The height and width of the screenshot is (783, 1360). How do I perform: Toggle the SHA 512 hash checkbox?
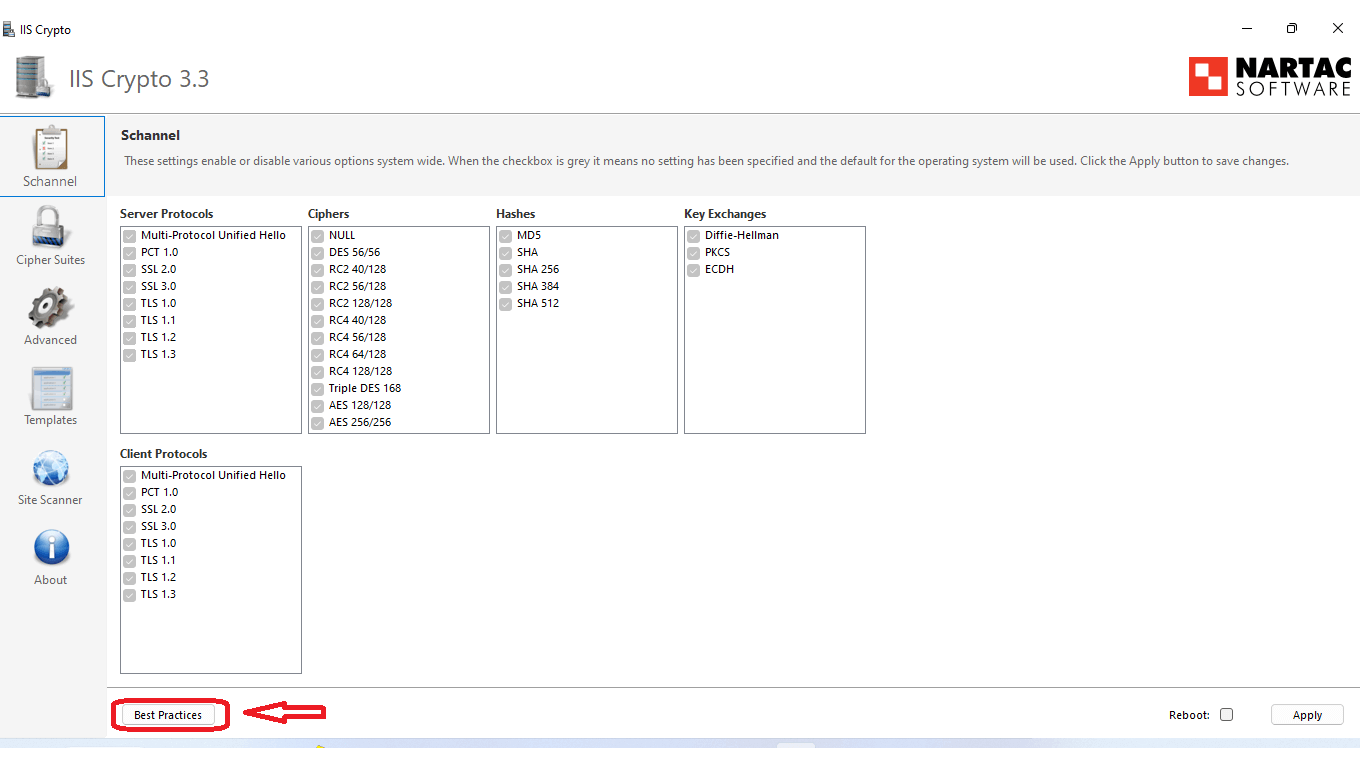[x=505, y=304]
